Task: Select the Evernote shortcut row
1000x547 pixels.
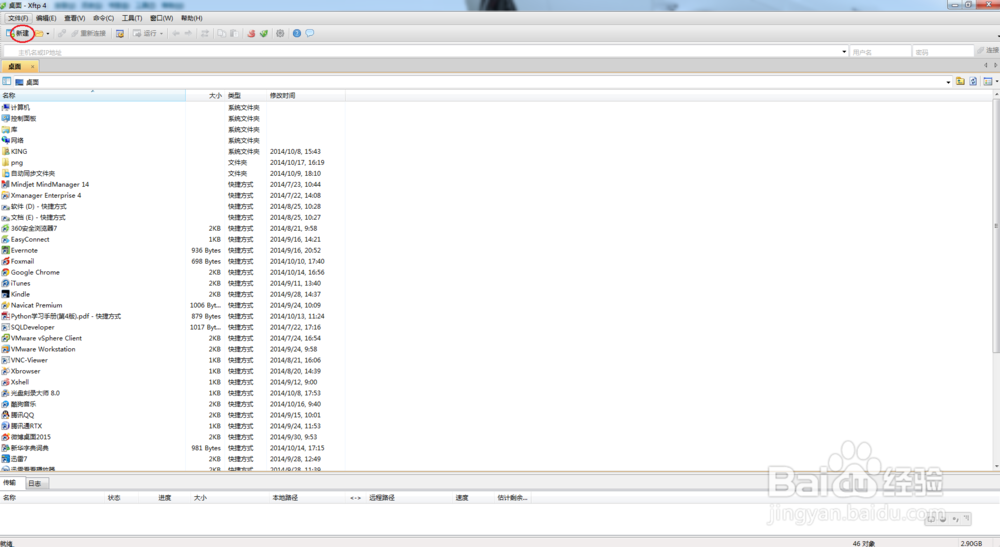Action: click(x=172, y=251)
